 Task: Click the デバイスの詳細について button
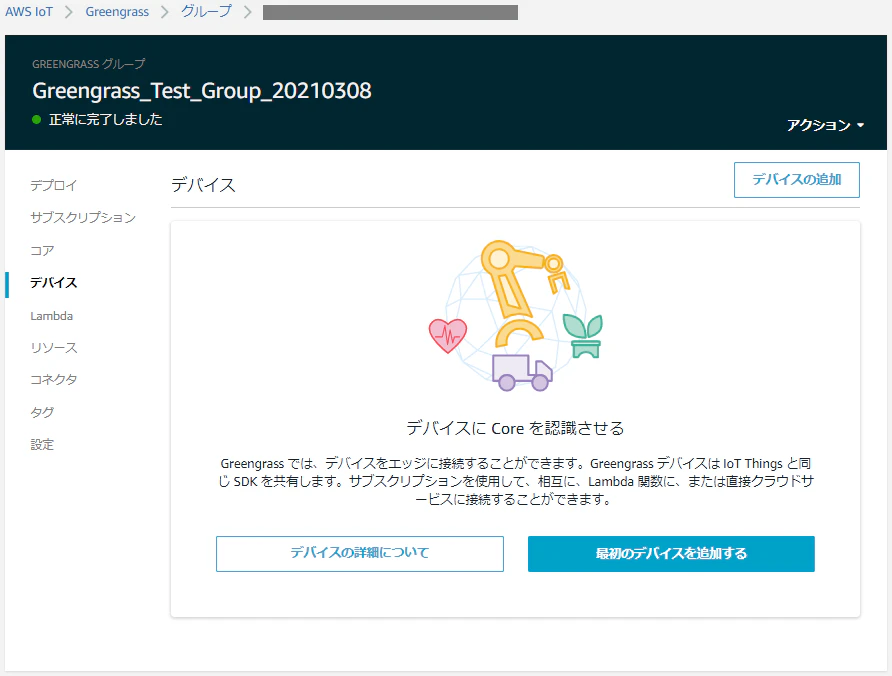360,554
